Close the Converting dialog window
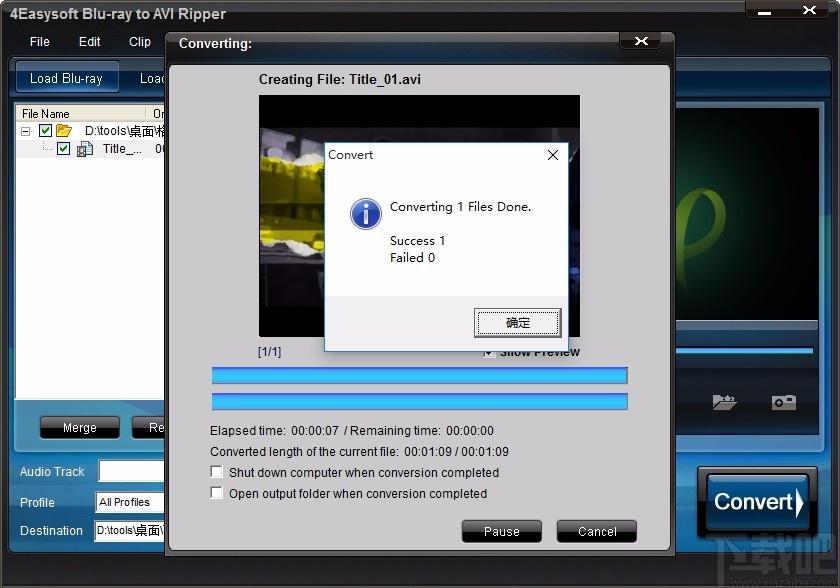Image resolution: width=840 pixels, height=588 pixels. pyautogui.click(x=641, y=41)
